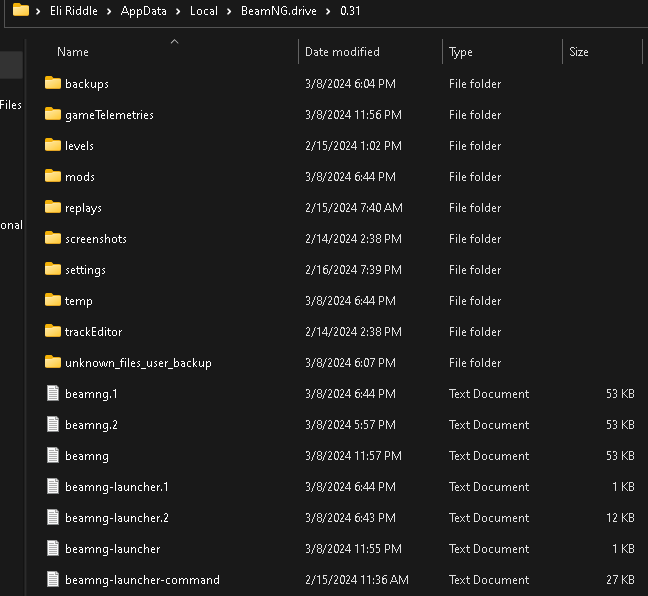Click the trackEditor folder icon
Viewport: 648px width, 596px height.
(x=53, y=332)
